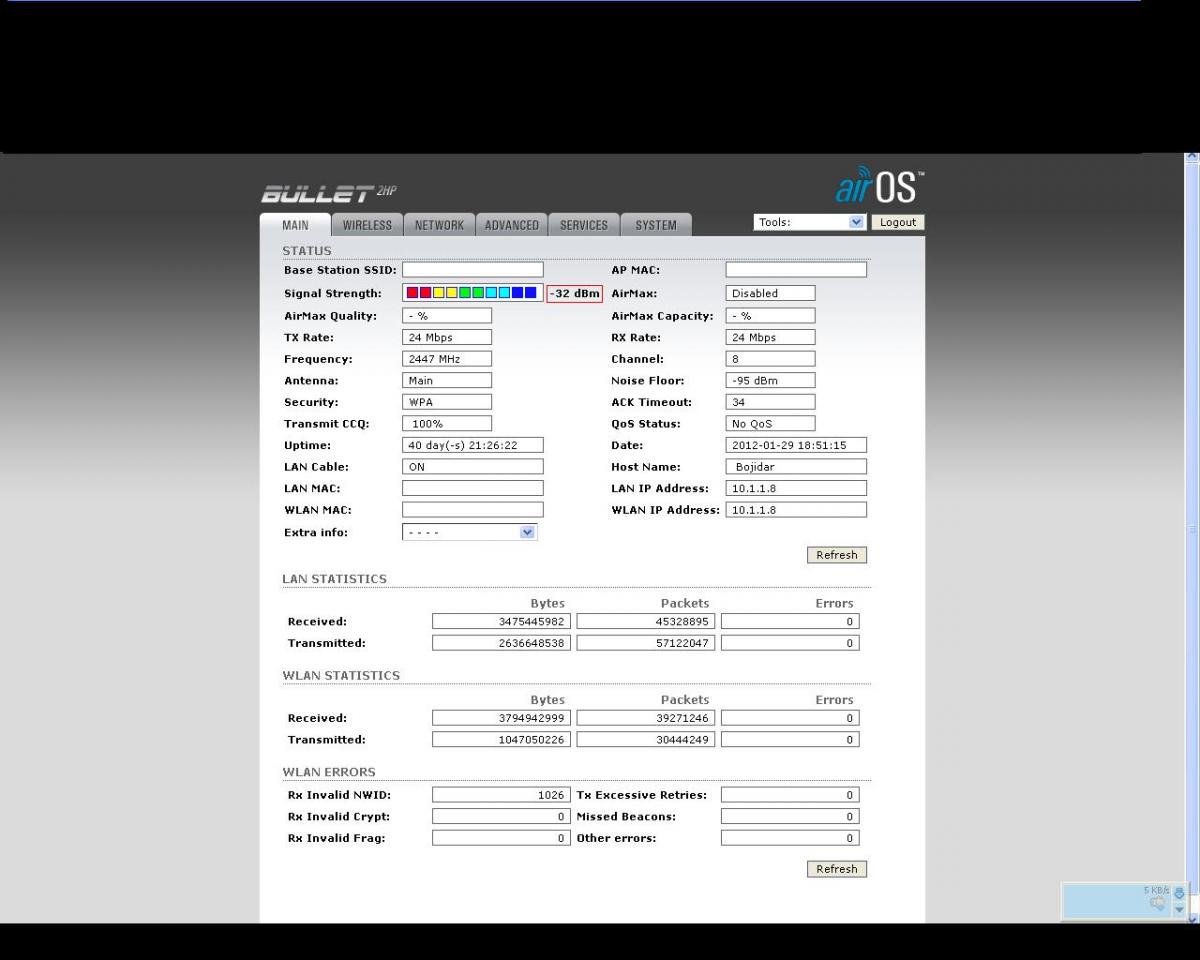
Task: Click the airOS logo
Action: click(879, 186)
